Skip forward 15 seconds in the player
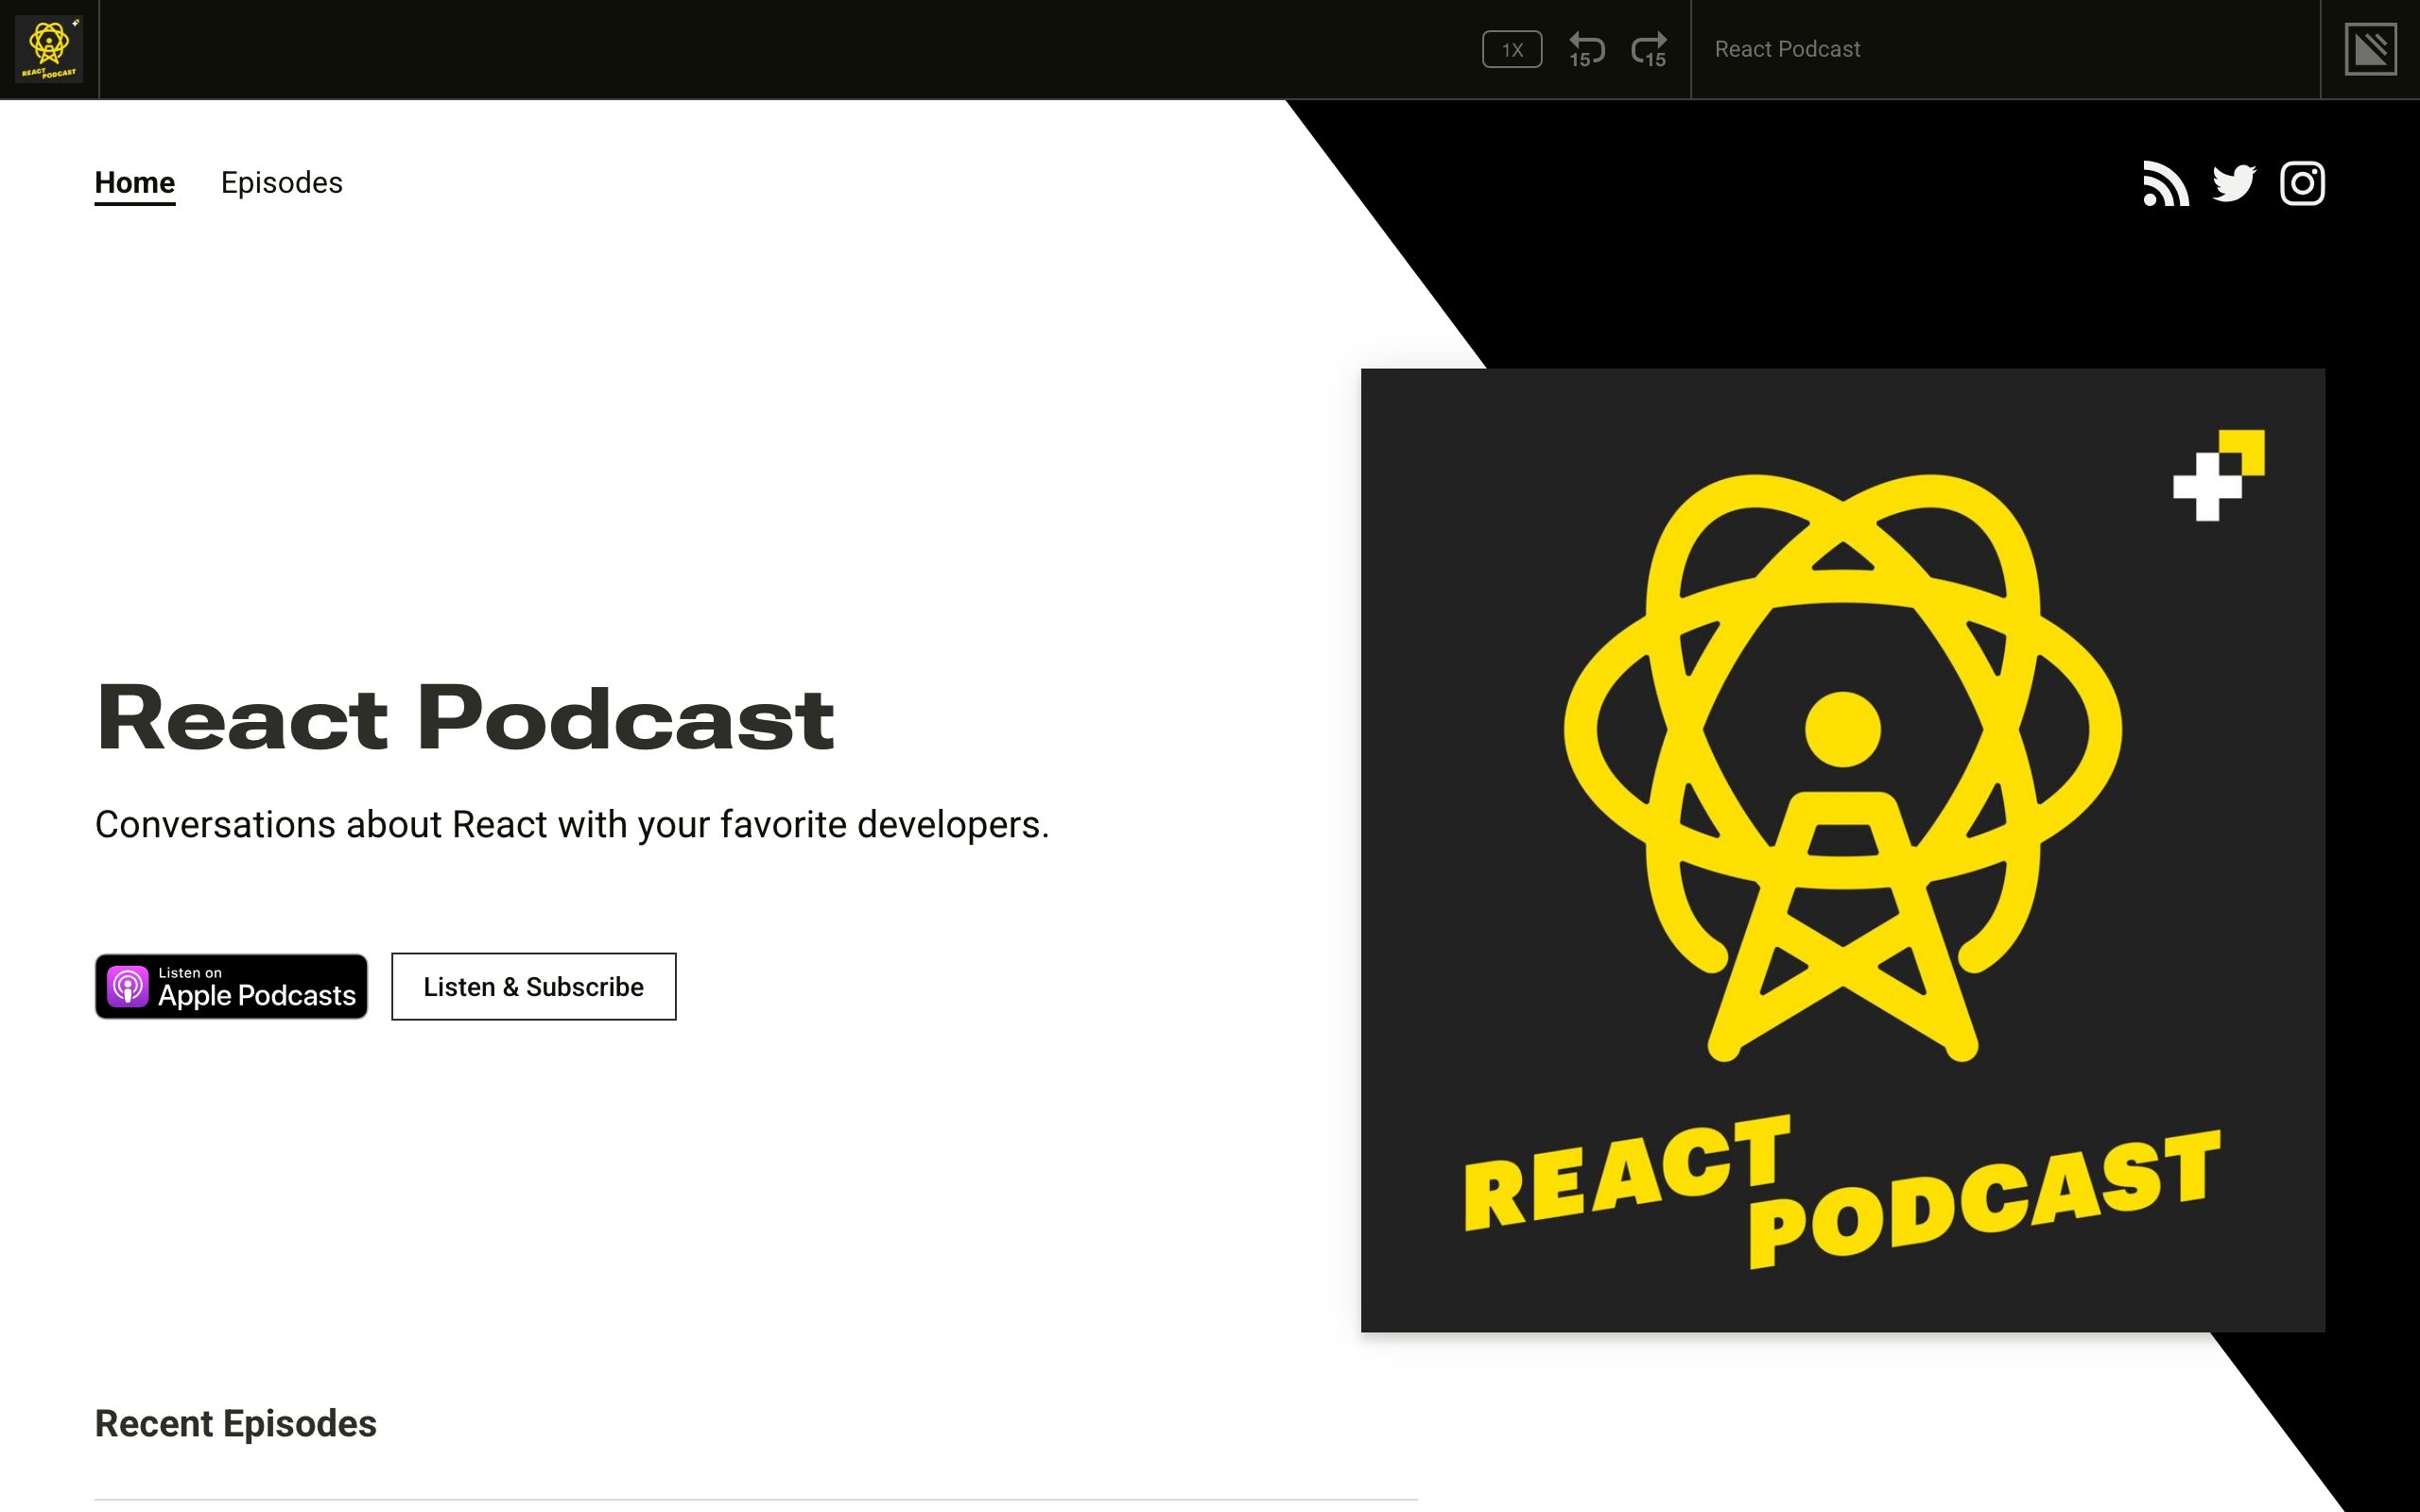The image size is (2420, 1512). pyautogui.click(x=1650, y=49)
